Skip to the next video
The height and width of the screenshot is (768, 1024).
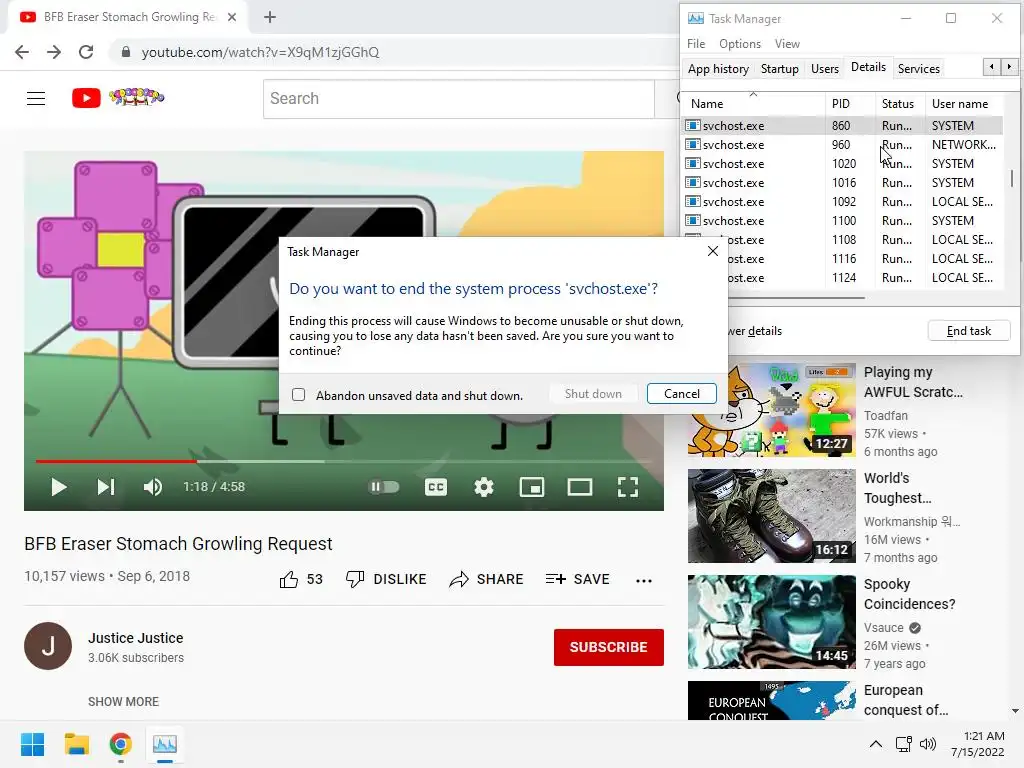(106, 487)
